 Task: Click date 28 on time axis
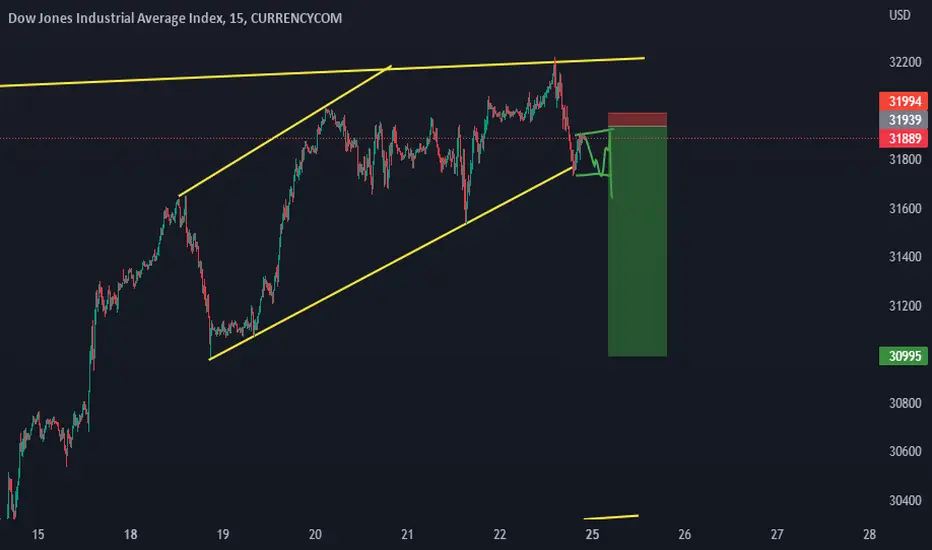point(870,535)
